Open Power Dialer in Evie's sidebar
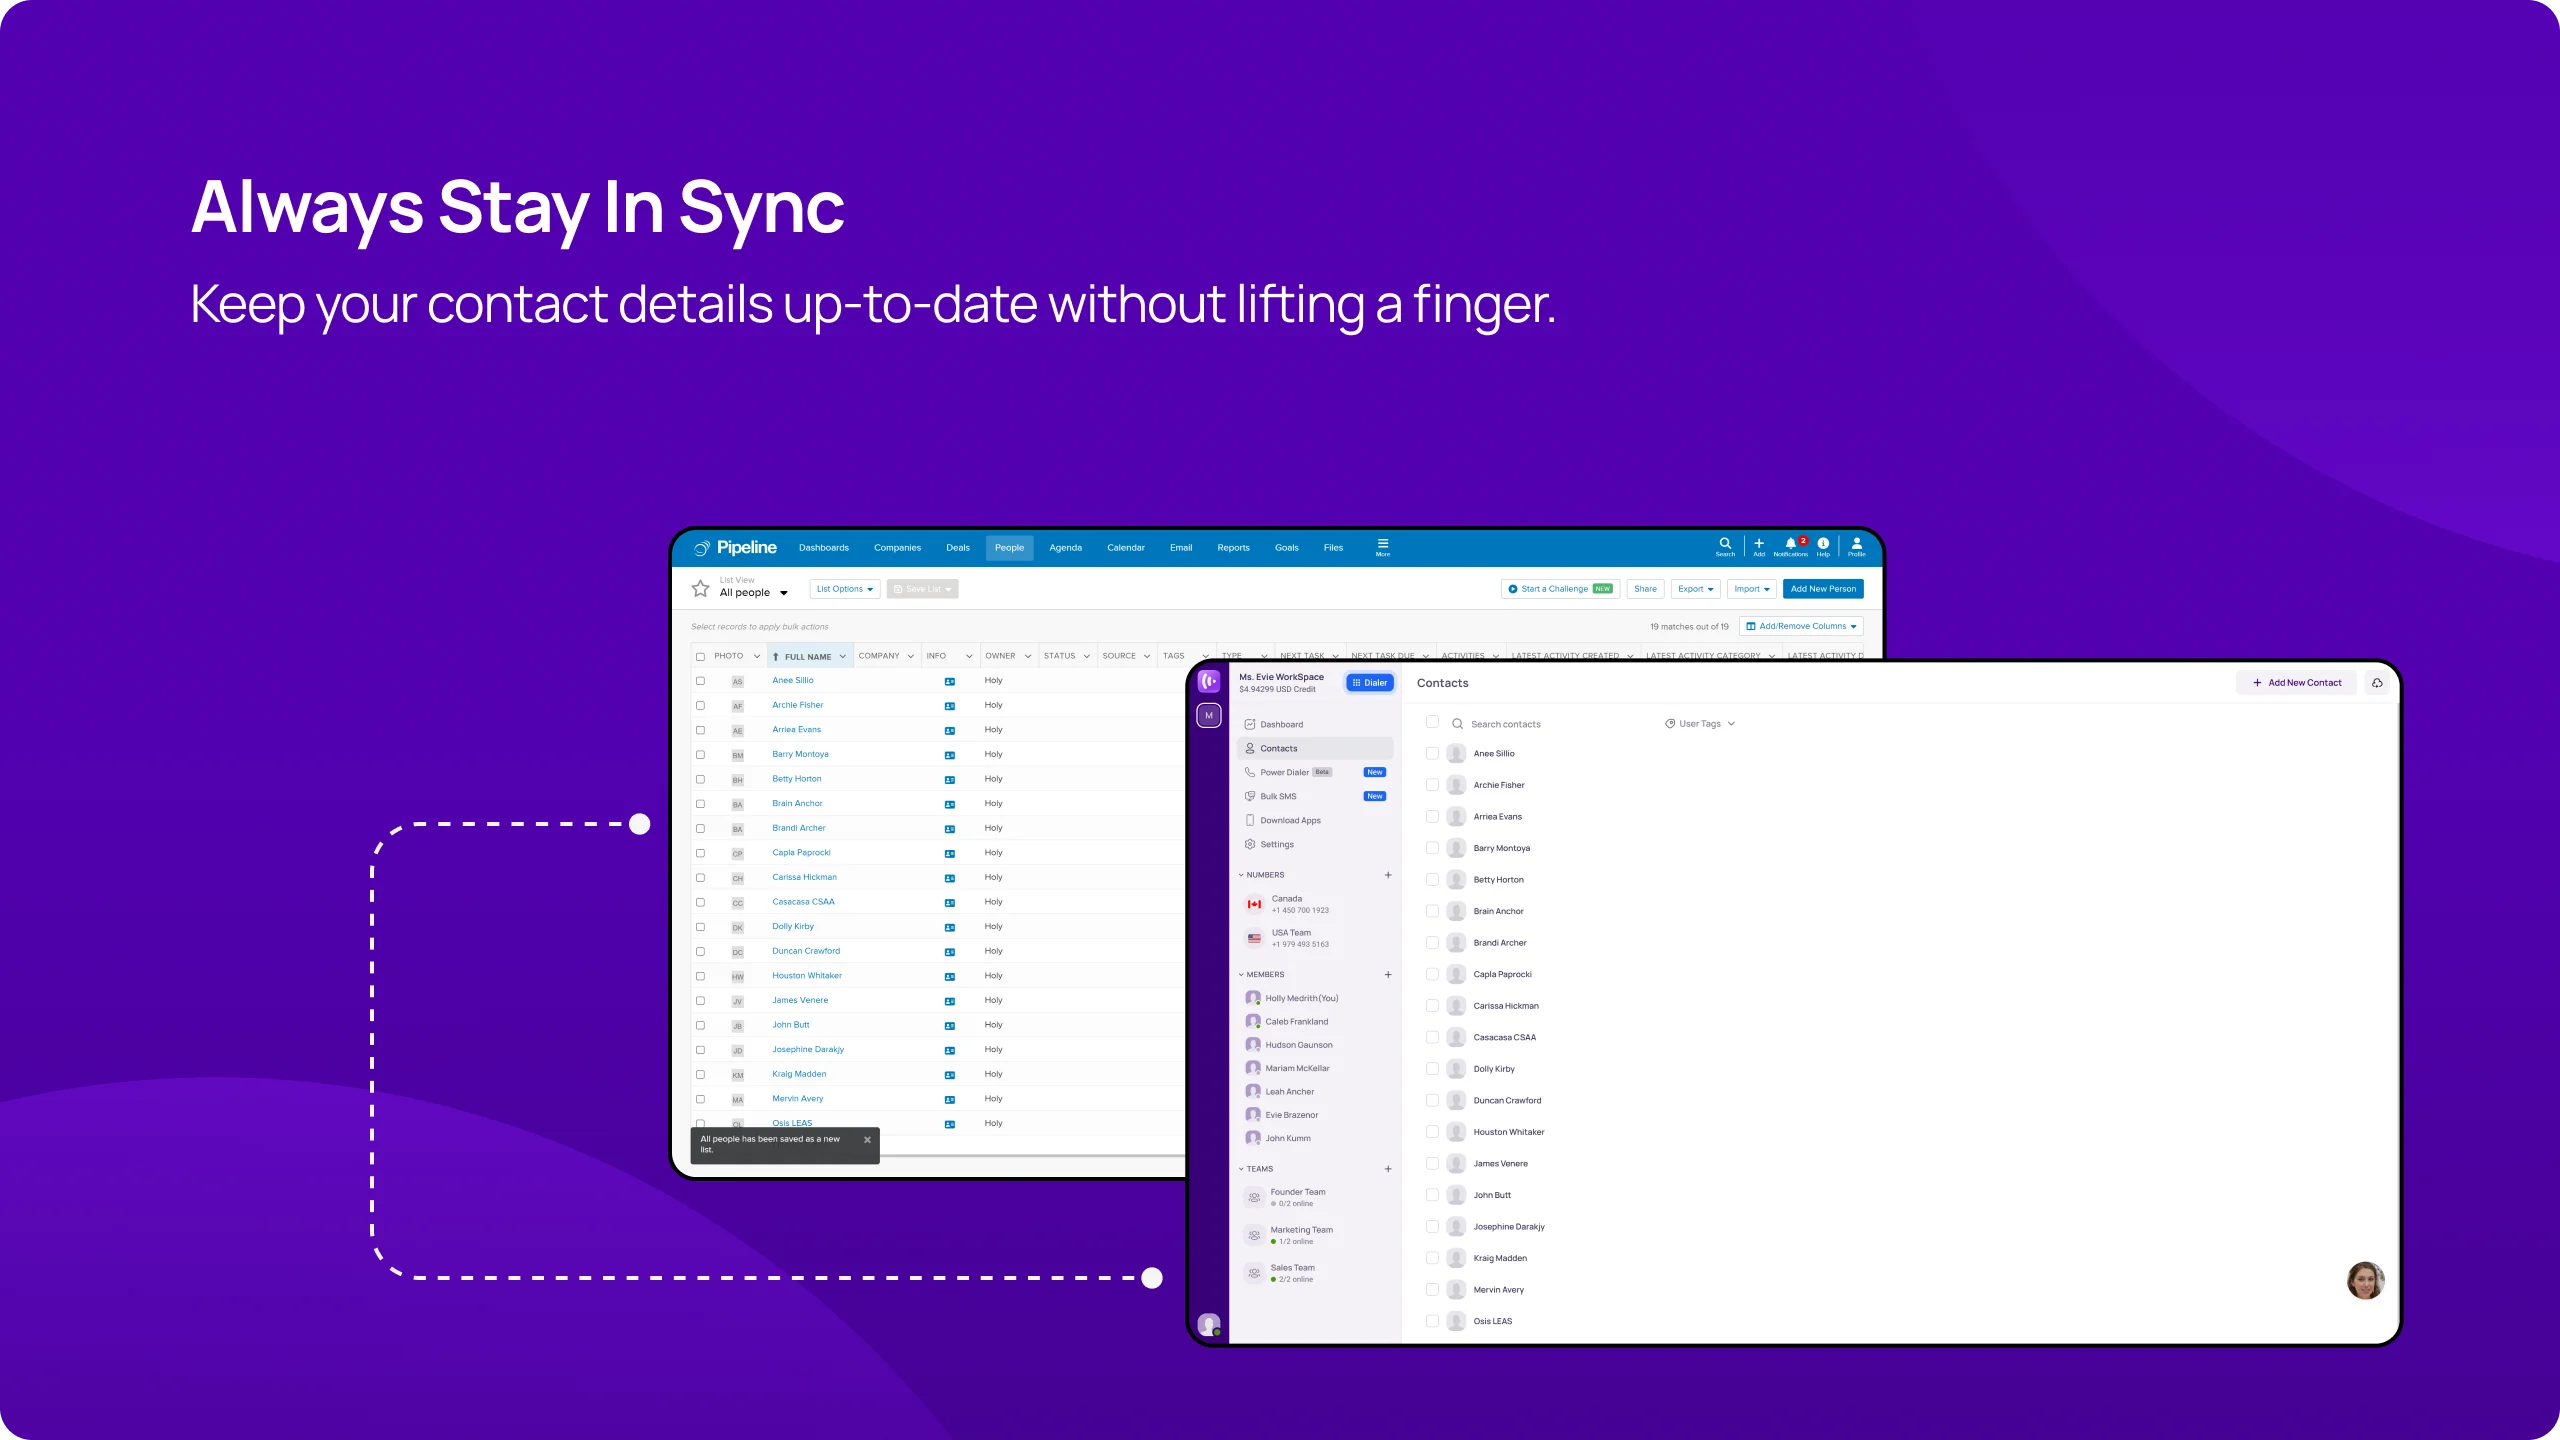The image size is (2560, 1440). pyautogui.click(x=1315, y=772)
